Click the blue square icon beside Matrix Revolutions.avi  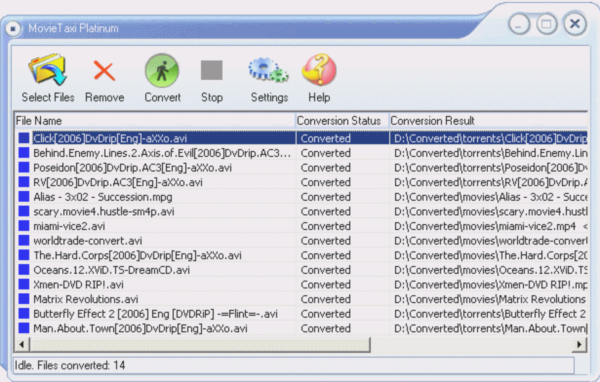click(24, 299)
